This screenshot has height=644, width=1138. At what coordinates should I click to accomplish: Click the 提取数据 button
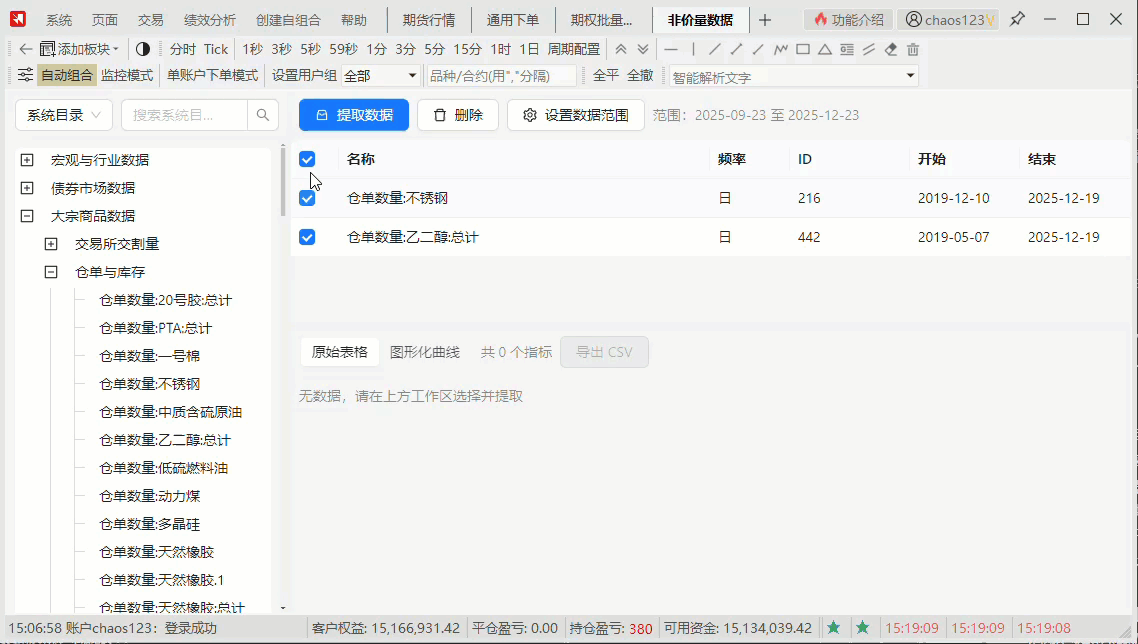click(x=354, y=115)
